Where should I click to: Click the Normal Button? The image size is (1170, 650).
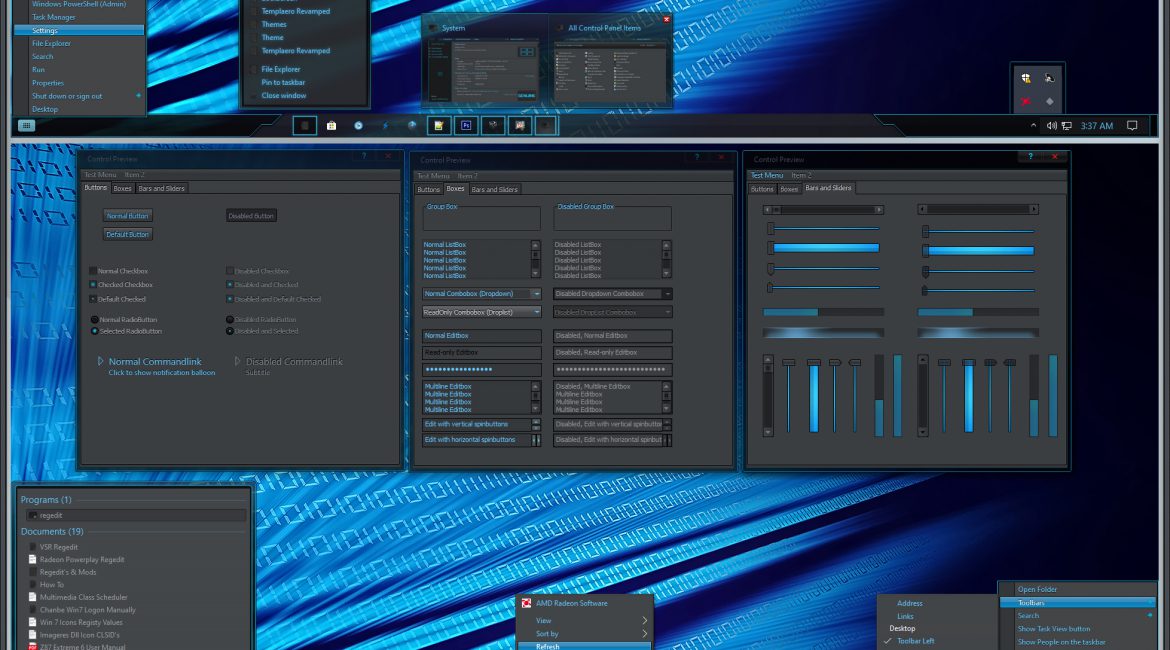click(128, 216)
